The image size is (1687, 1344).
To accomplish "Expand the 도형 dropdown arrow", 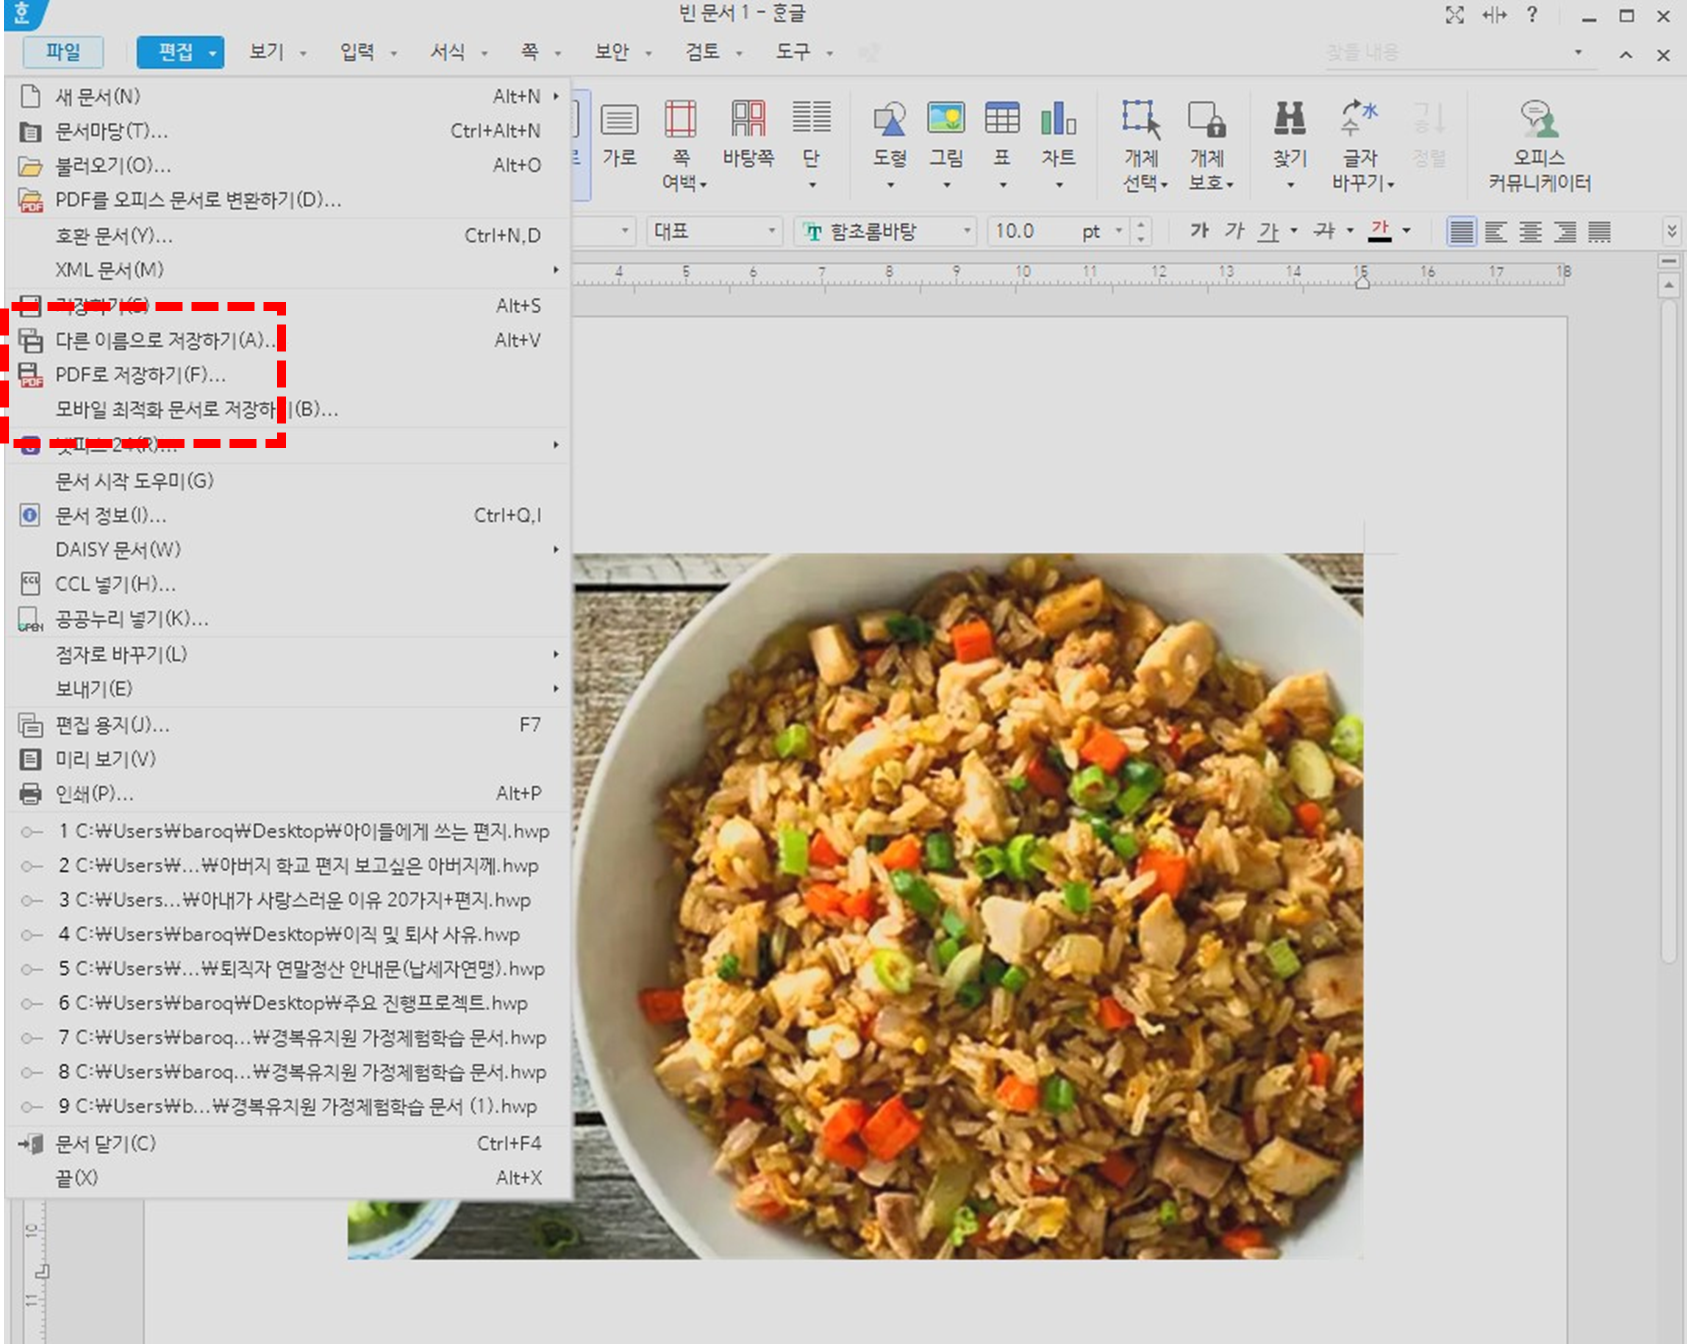I will coord(890,185).
